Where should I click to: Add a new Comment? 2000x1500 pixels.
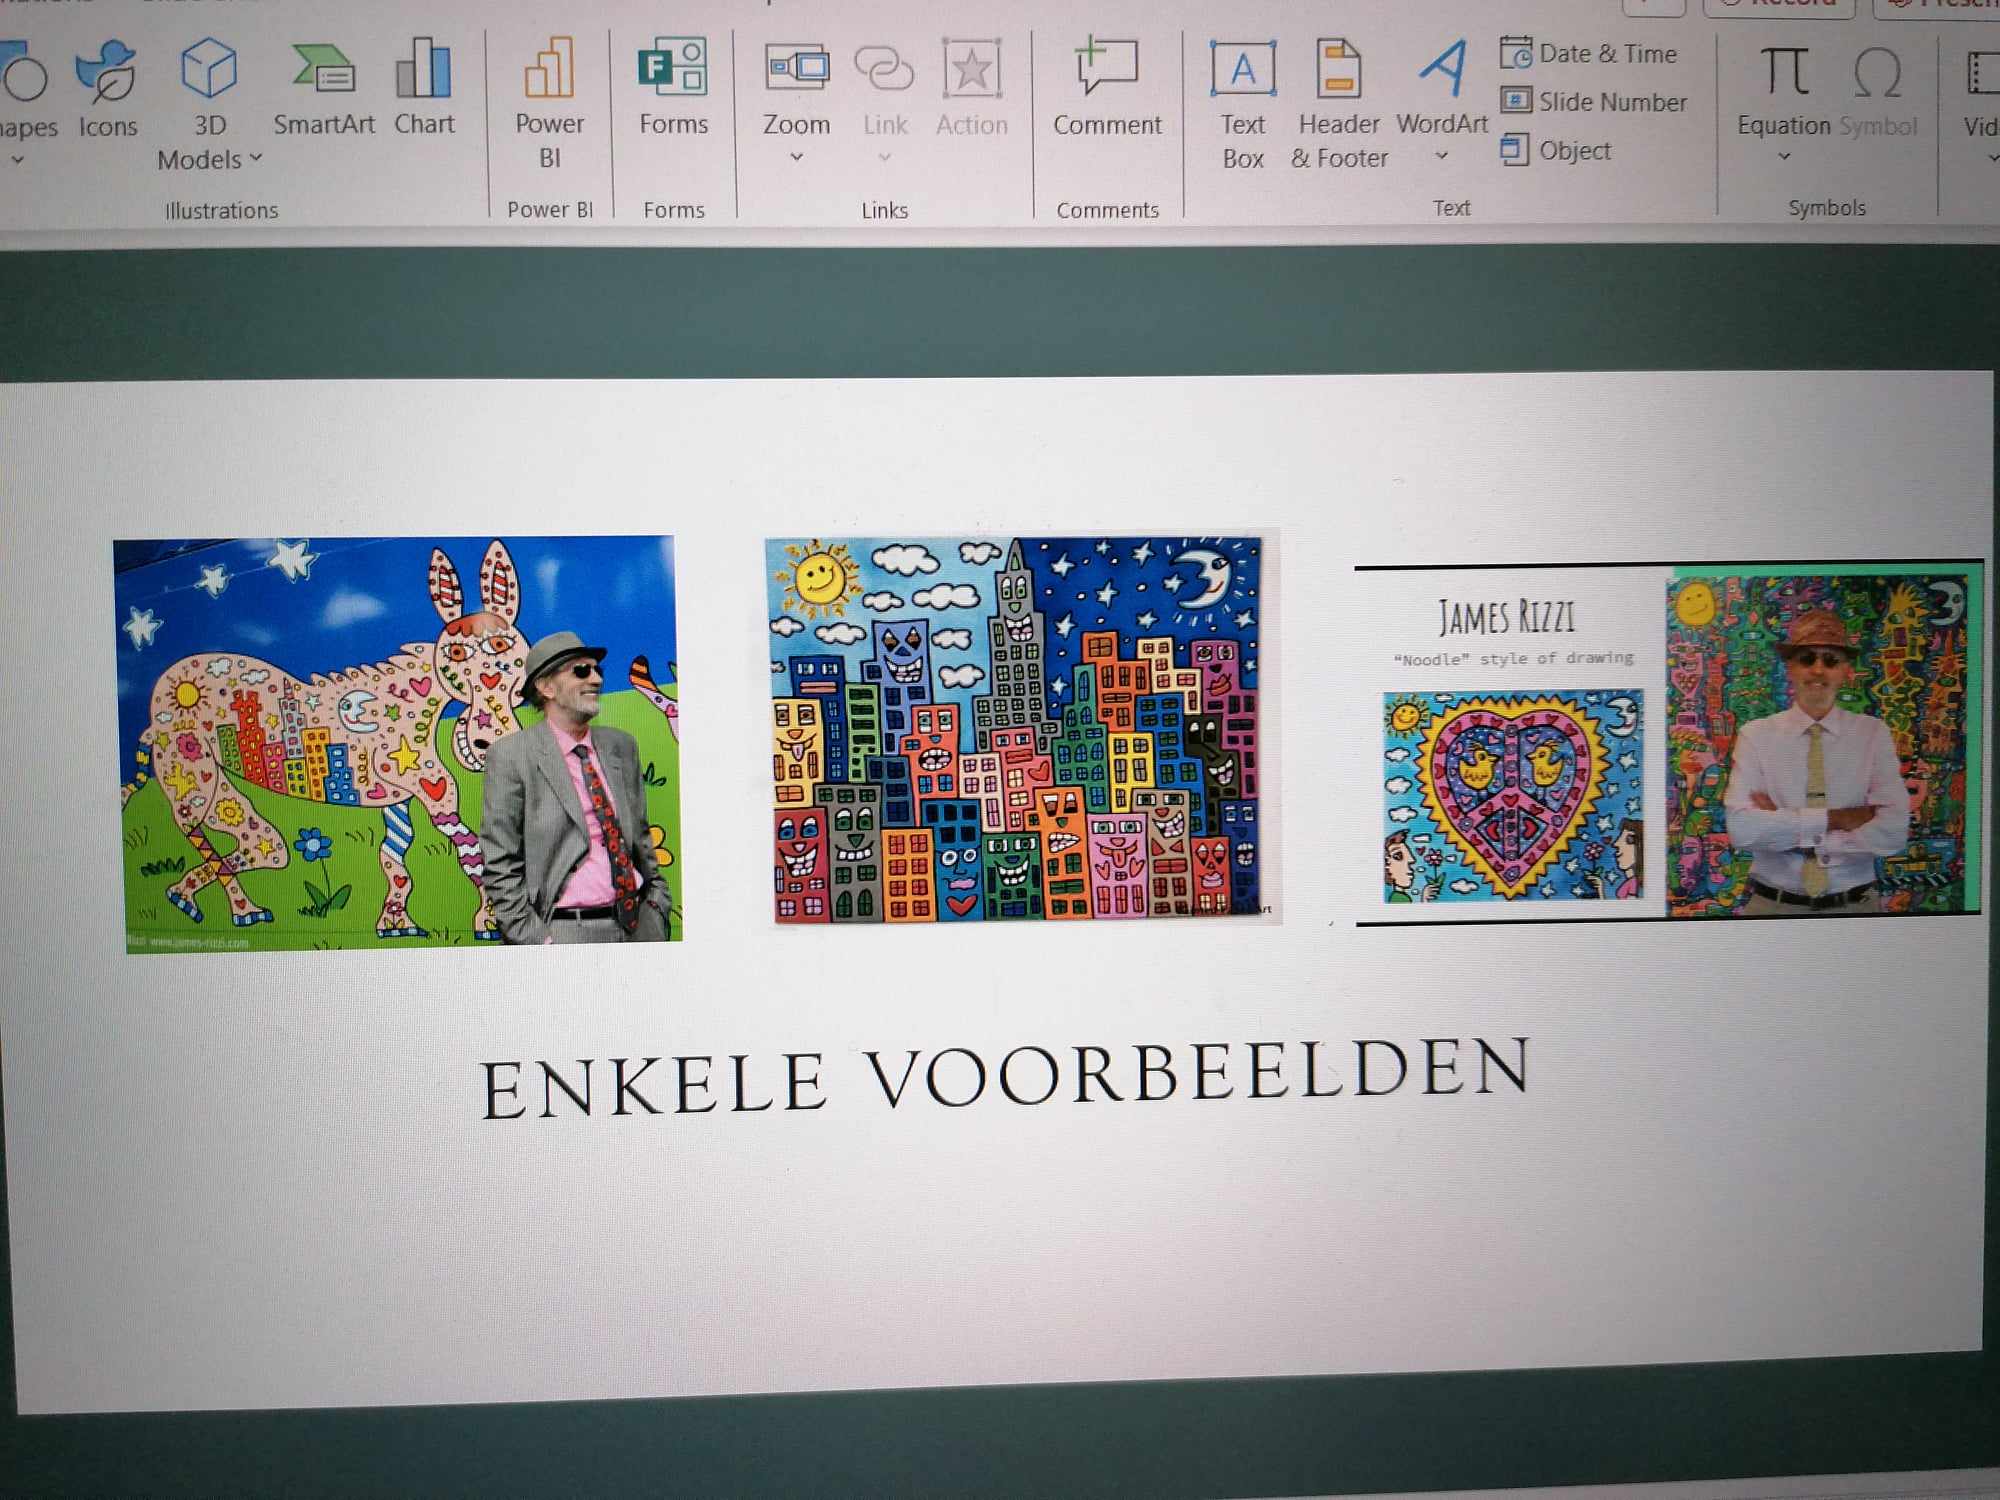tap(1107, 87)
